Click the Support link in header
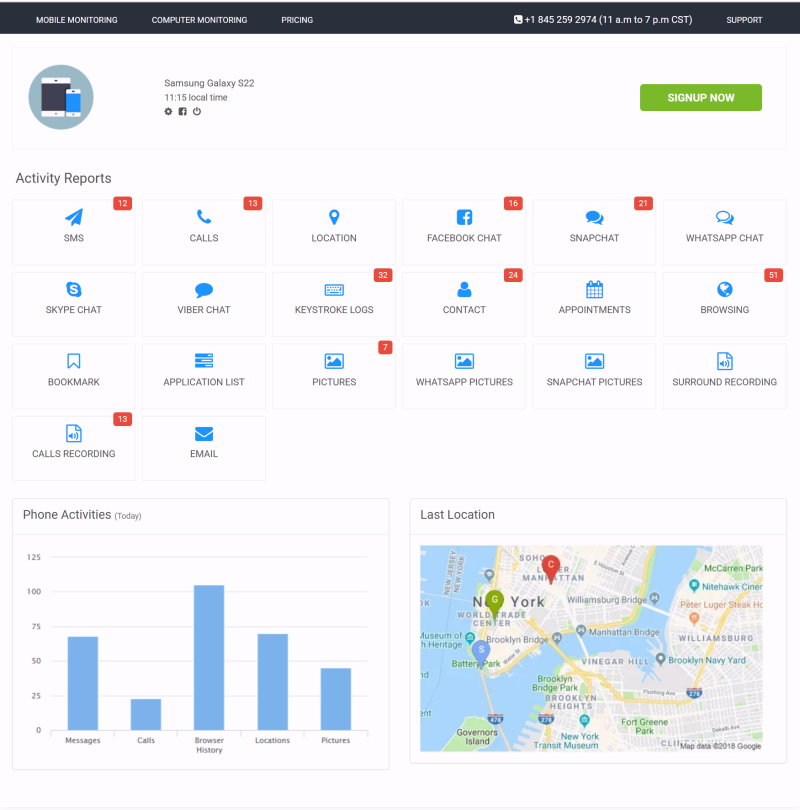 click(744, 20)
